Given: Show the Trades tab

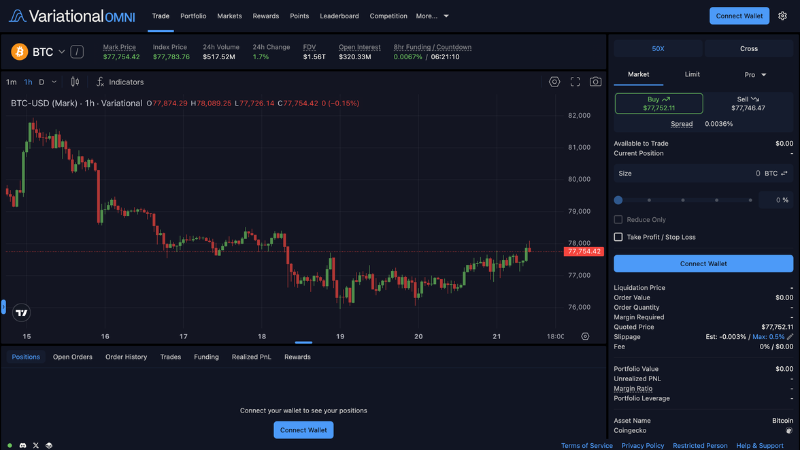Looking at the screenshot, I should click(170, 357).
